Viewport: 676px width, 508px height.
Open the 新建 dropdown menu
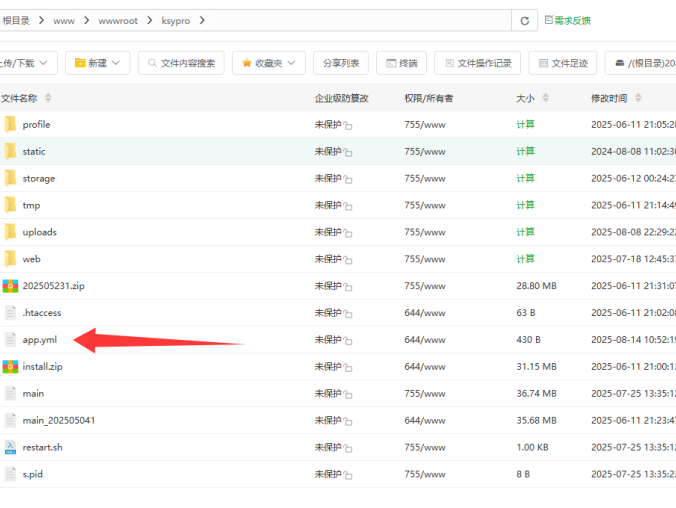pos(98,63)
